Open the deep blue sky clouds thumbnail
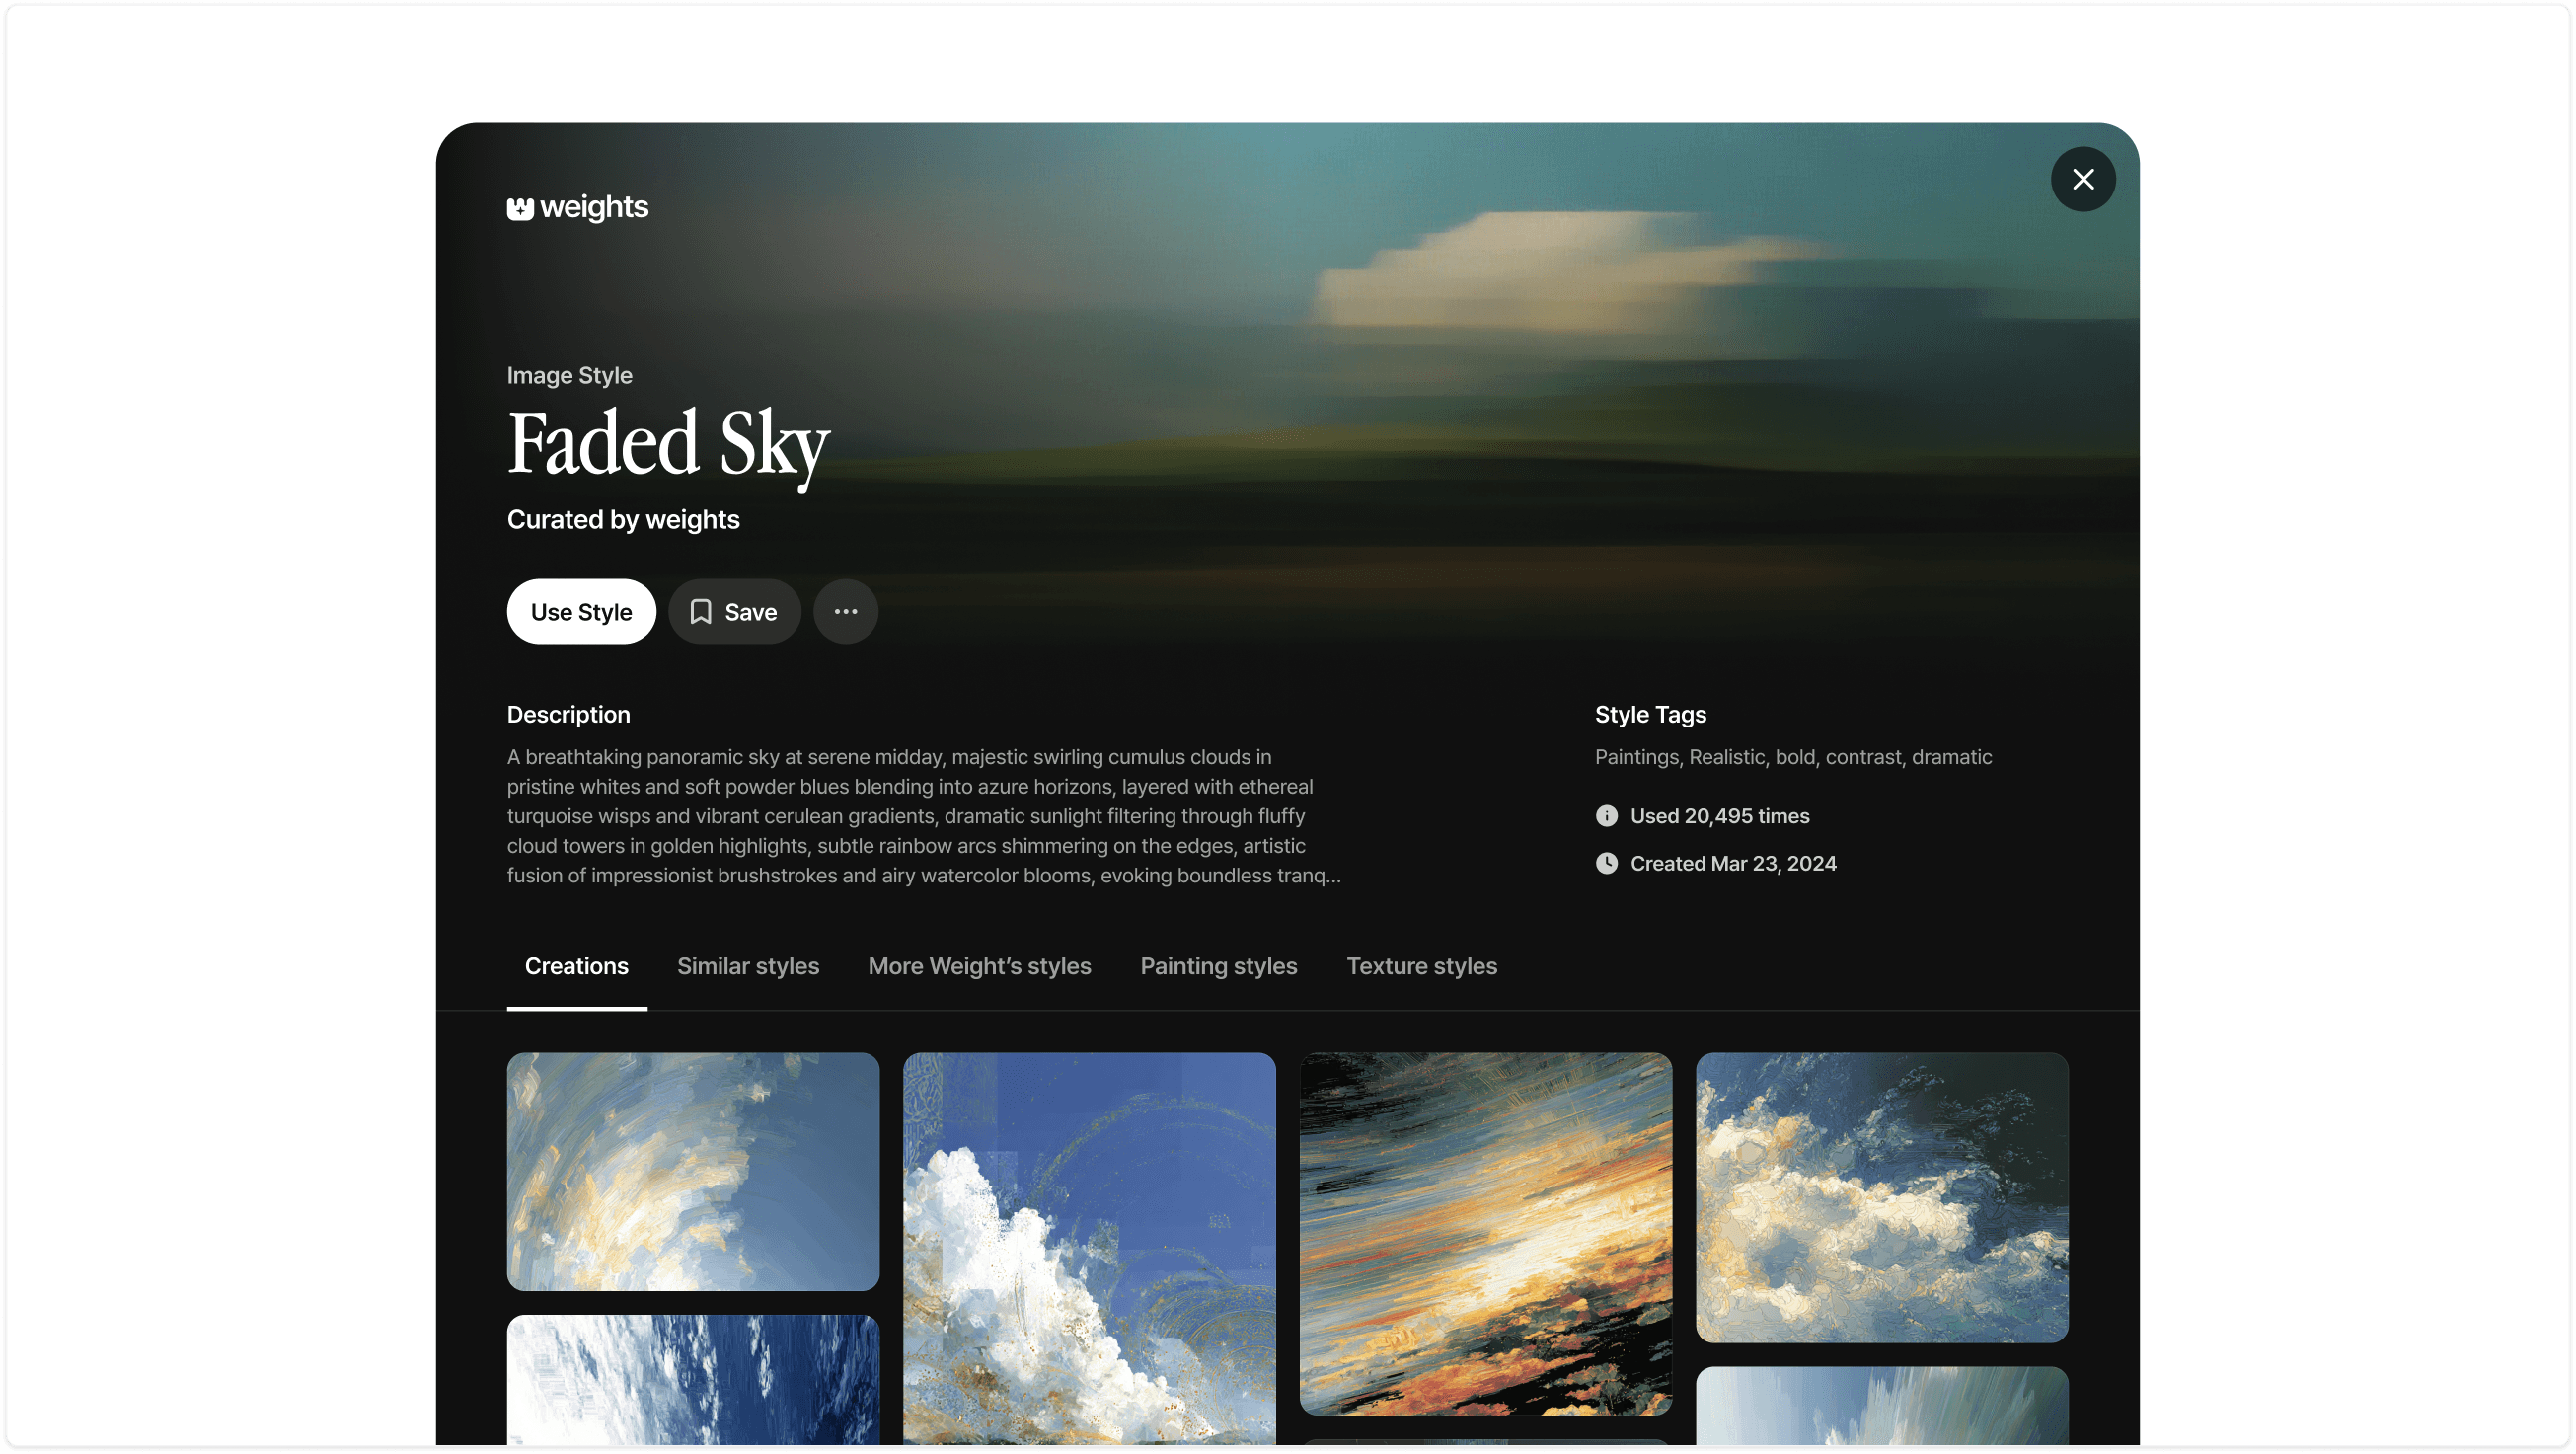This screenshot has width=2576, height=1454. click(x=692, y=1380)
